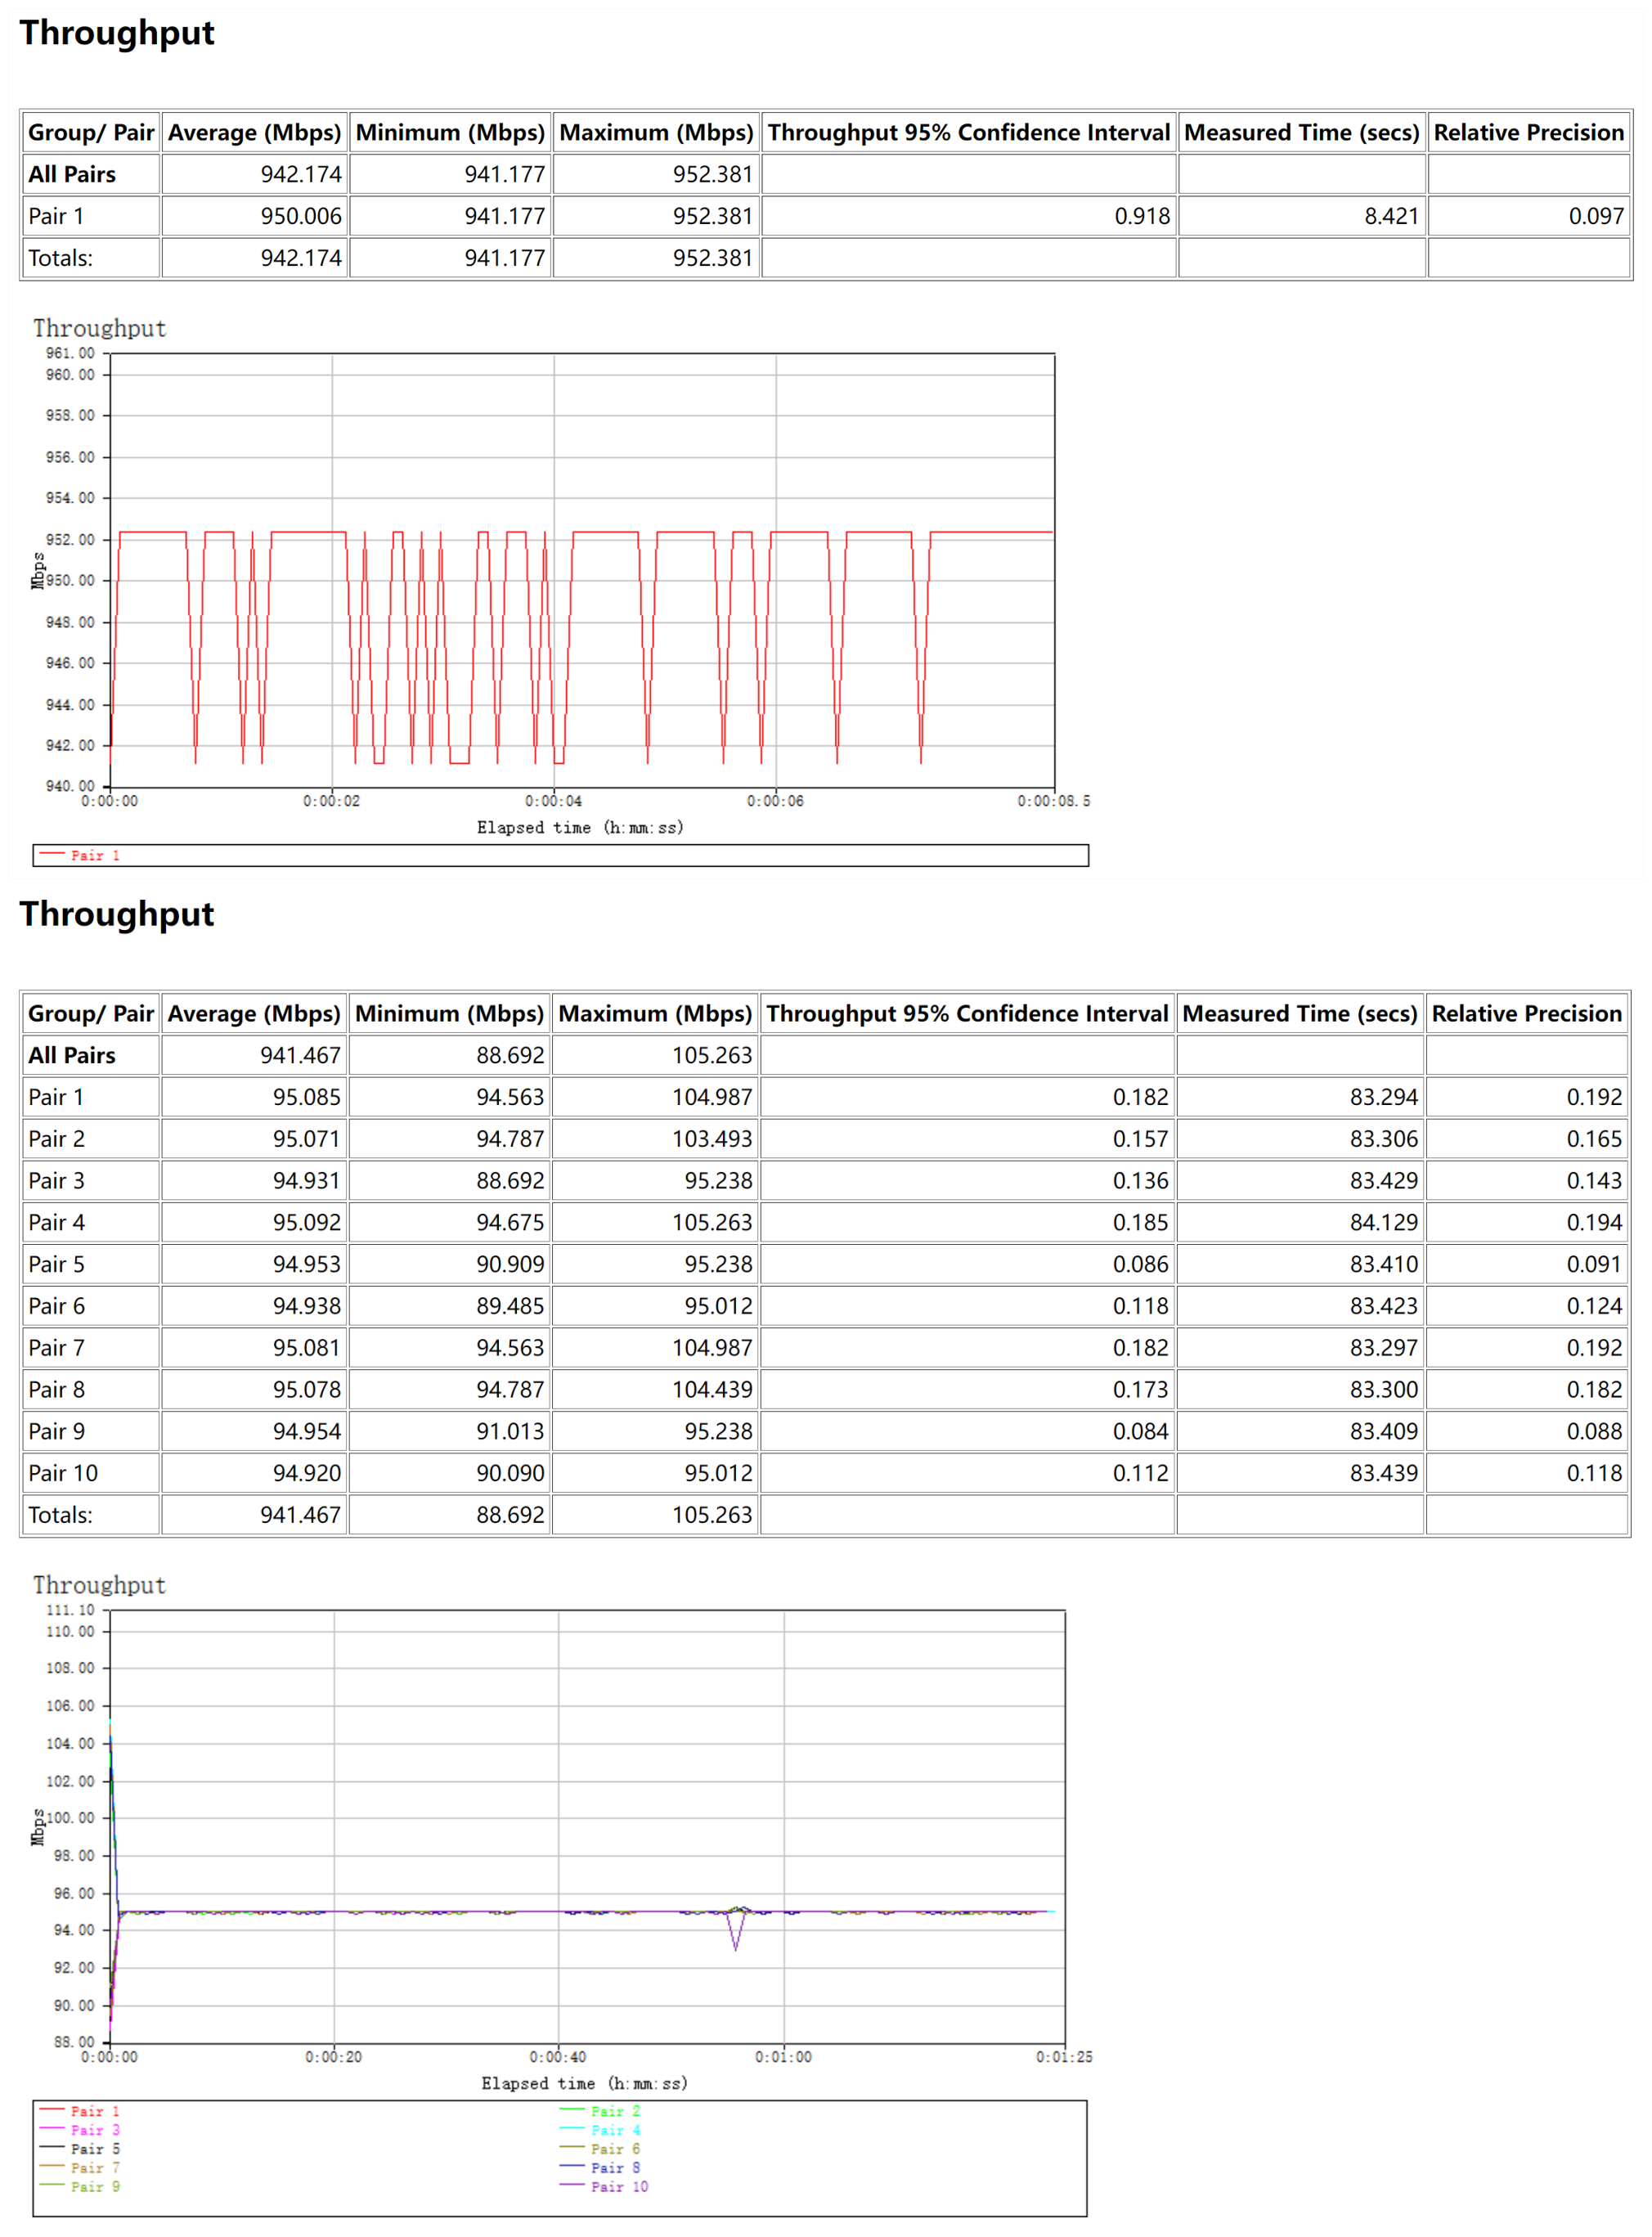Click the 0:01:00 time label on second chart
Image resolution: width=1652 pixels, height=2237 pixels.
tap(783, 2057)
